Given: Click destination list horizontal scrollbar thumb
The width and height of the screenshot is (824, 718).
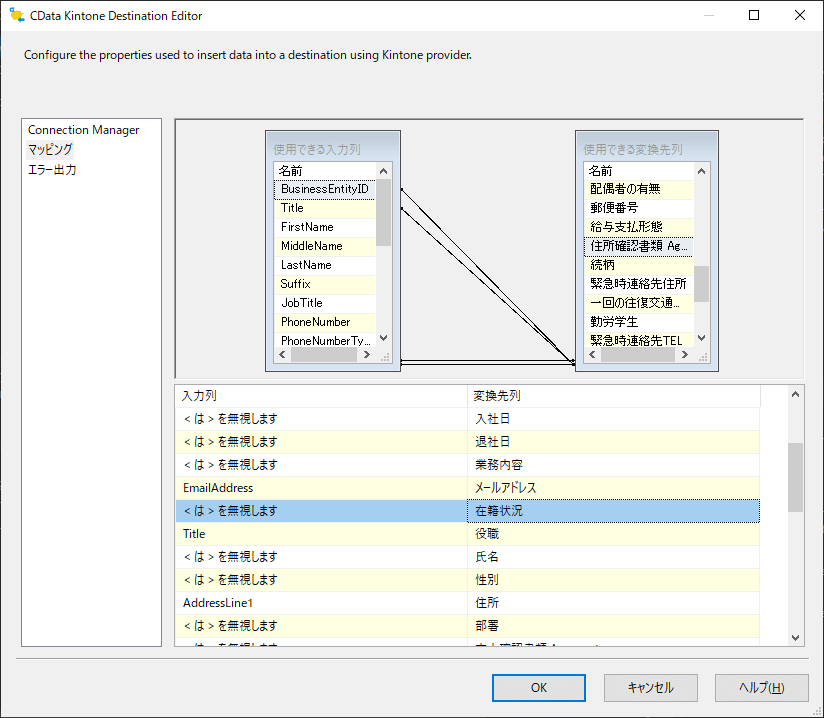Looking at the screenshot, I should tap(637, 355).
